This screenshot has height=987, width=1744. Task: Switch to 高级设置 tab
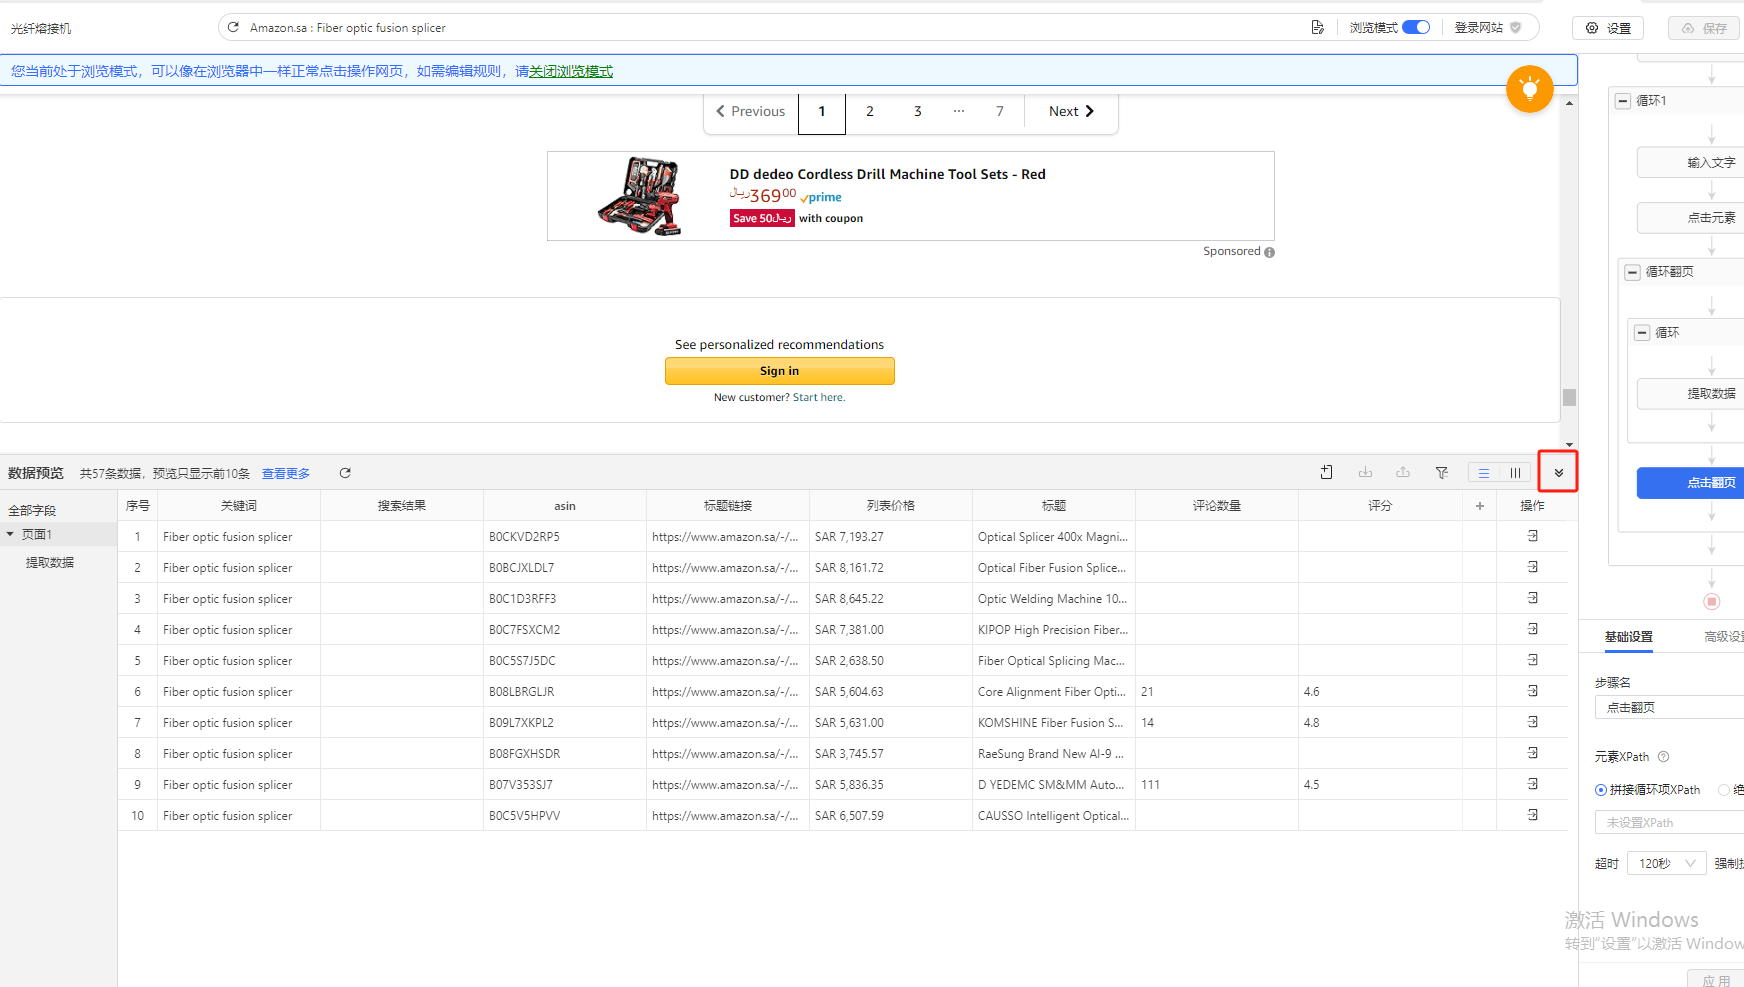(x=1724, y=637)
